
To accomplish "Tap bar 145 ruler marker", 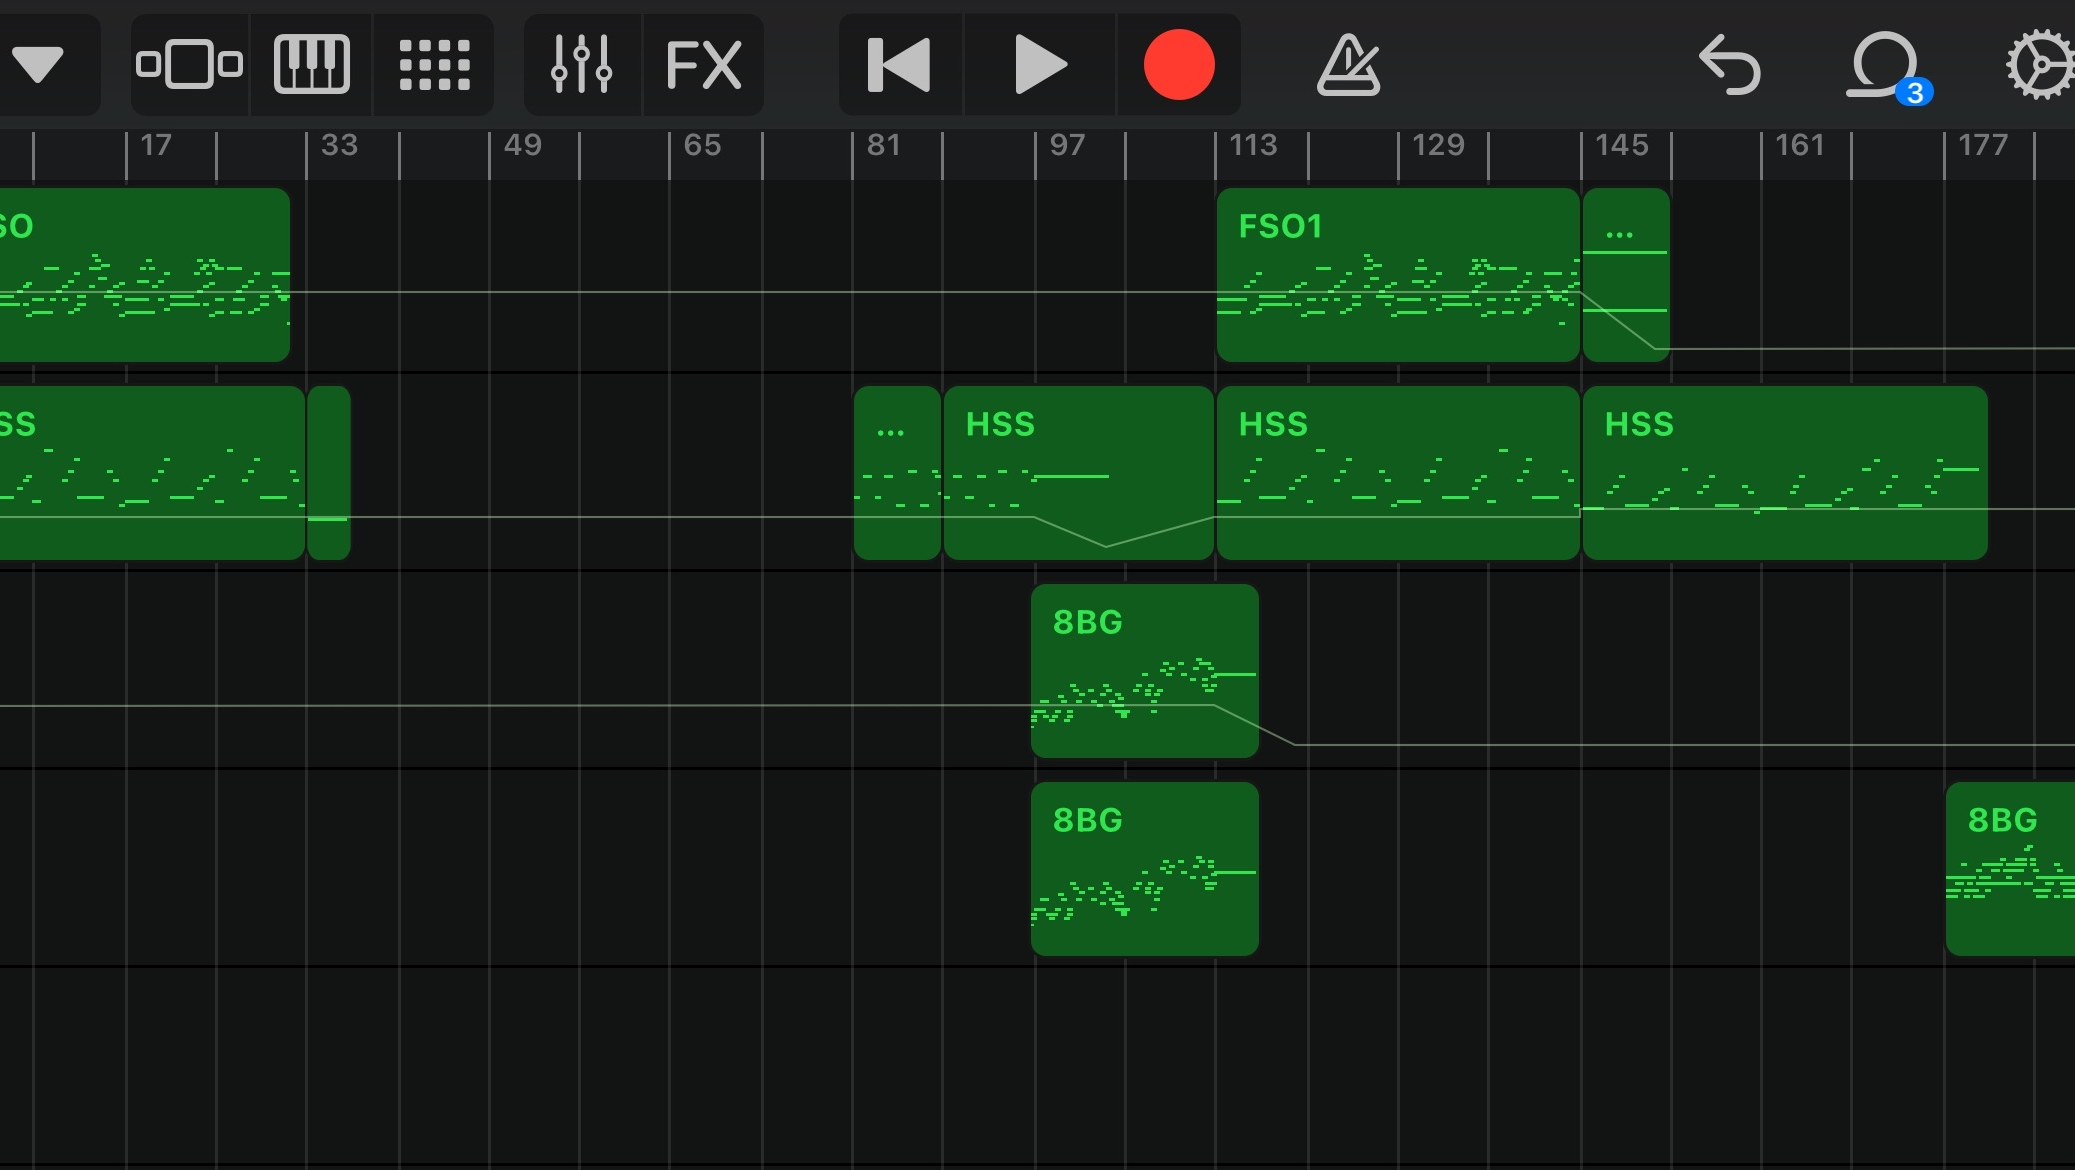I will pyautogui.click(x=1620, y=146).
